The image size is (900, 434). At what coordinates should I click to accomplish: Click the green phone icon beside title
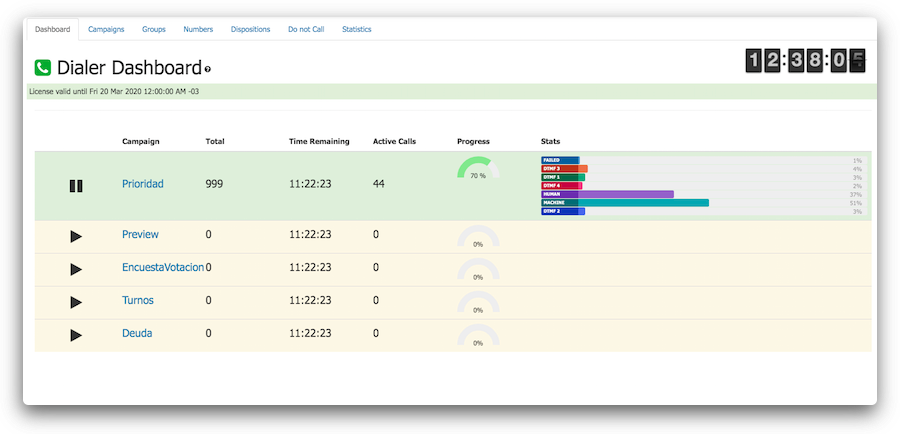click(43, 68)
